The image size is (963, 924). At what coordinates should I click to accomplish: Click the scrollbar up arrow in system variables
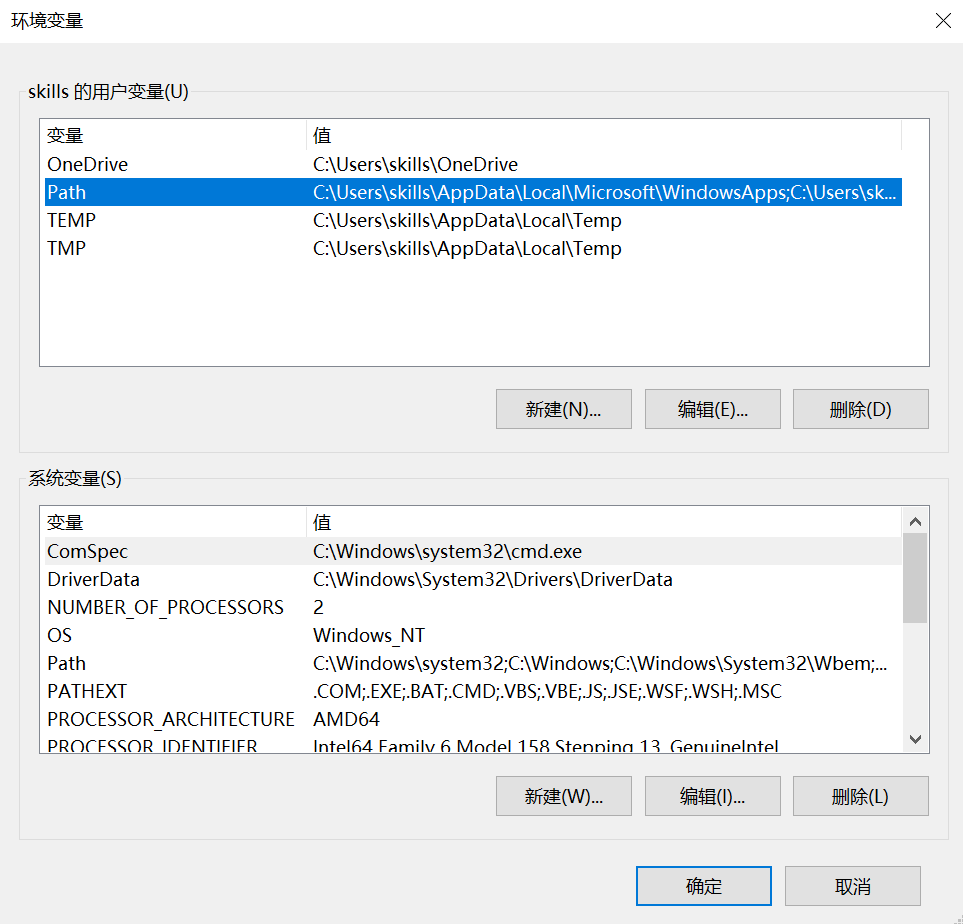915,520
